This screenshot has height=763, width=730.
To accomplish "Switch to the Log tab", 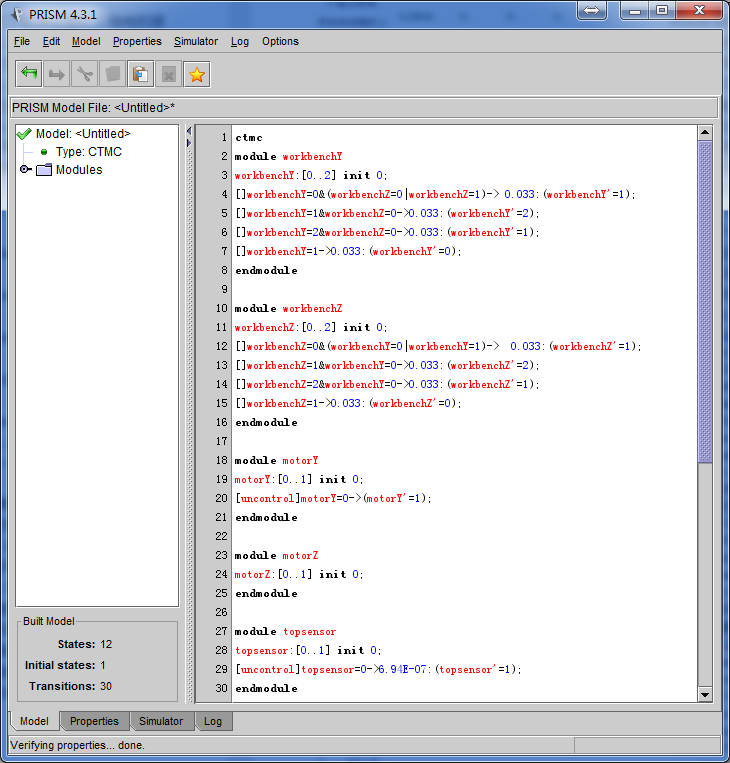I will 213,721.
